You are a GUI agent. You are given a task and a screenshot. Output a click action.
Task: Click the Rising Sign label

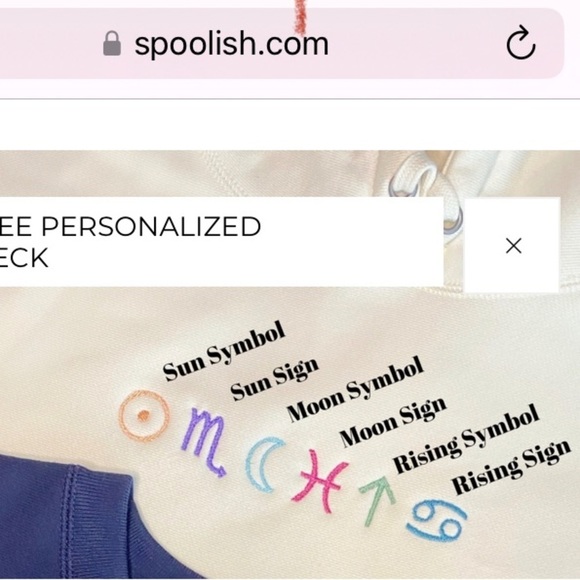[x=511, y=466]
